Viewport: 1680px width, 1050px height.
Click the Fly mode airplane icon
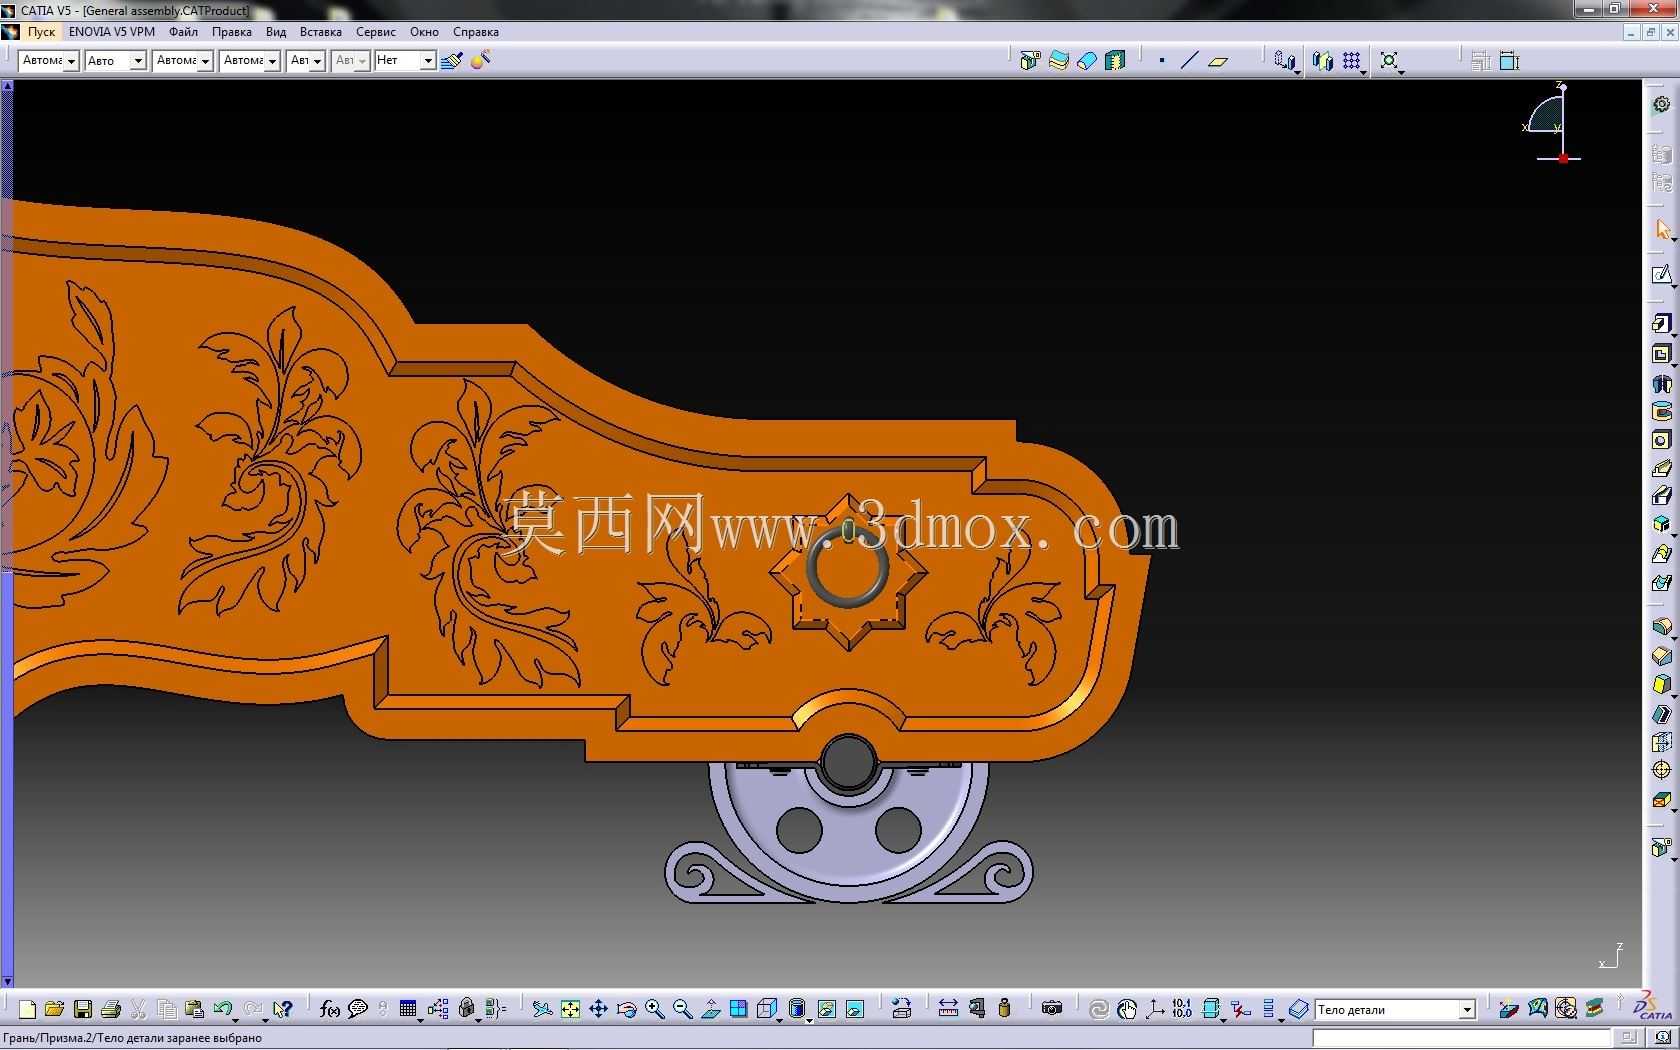[542, 1010]
